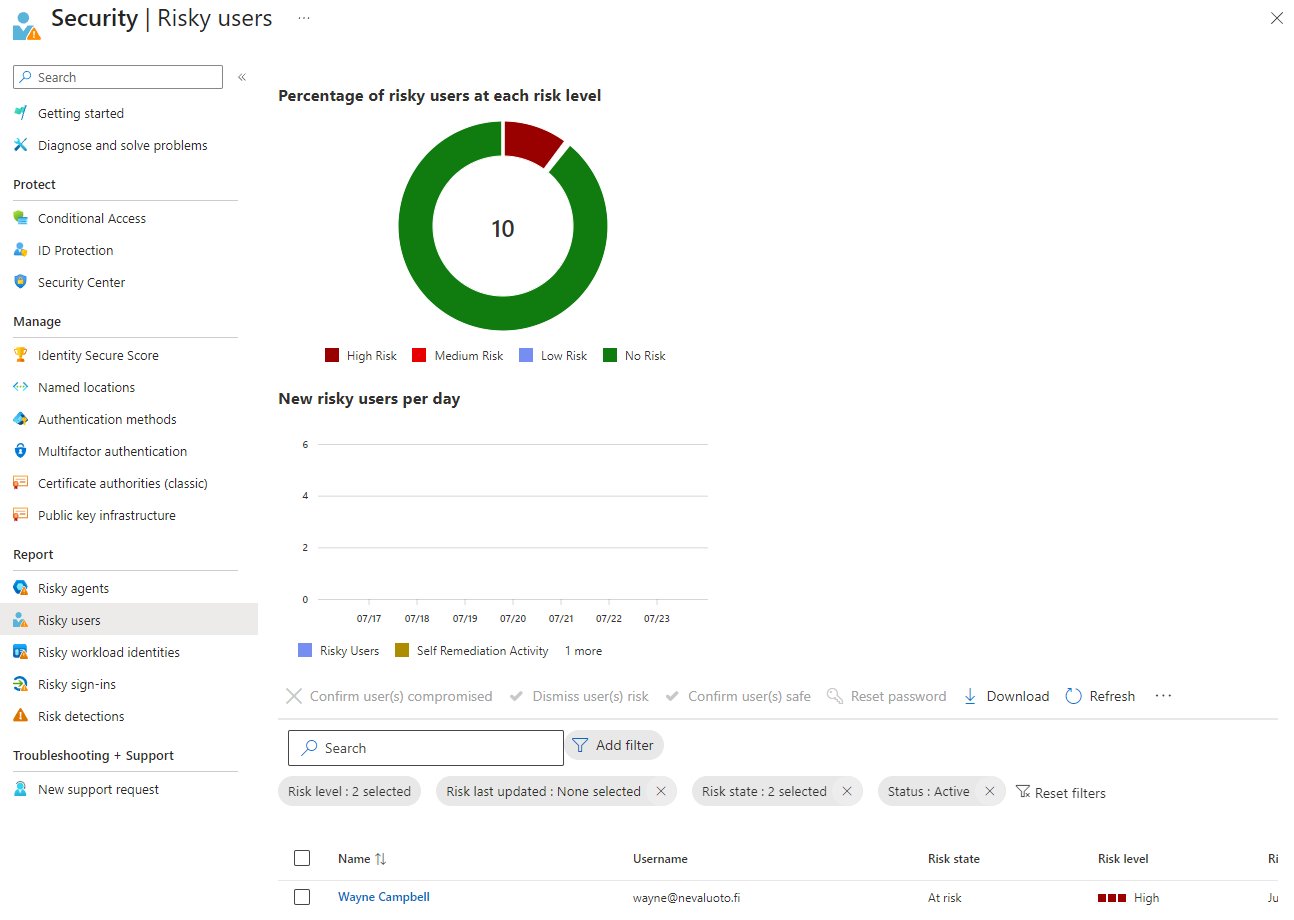
Task: Click the Named locations icon
Action: 21,387
